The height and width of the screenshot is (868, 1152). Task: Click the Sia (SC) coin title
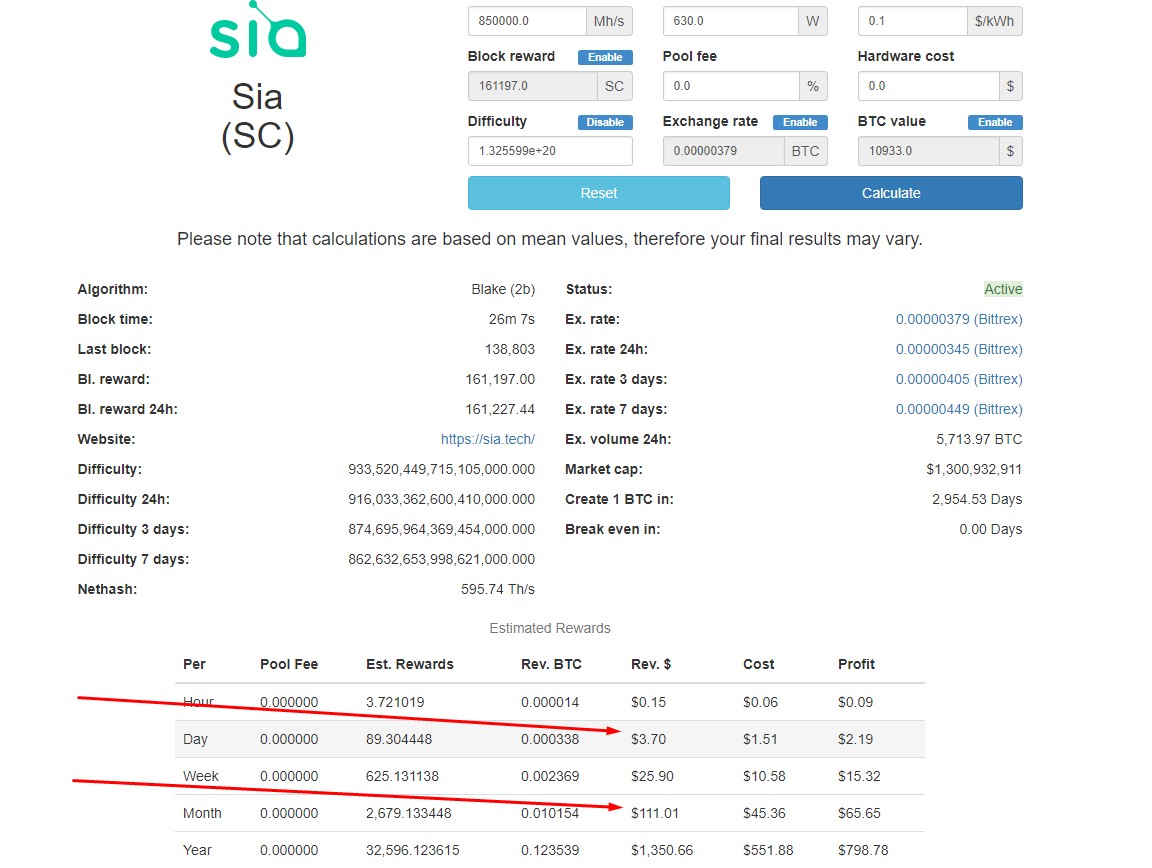click(258, 116)
